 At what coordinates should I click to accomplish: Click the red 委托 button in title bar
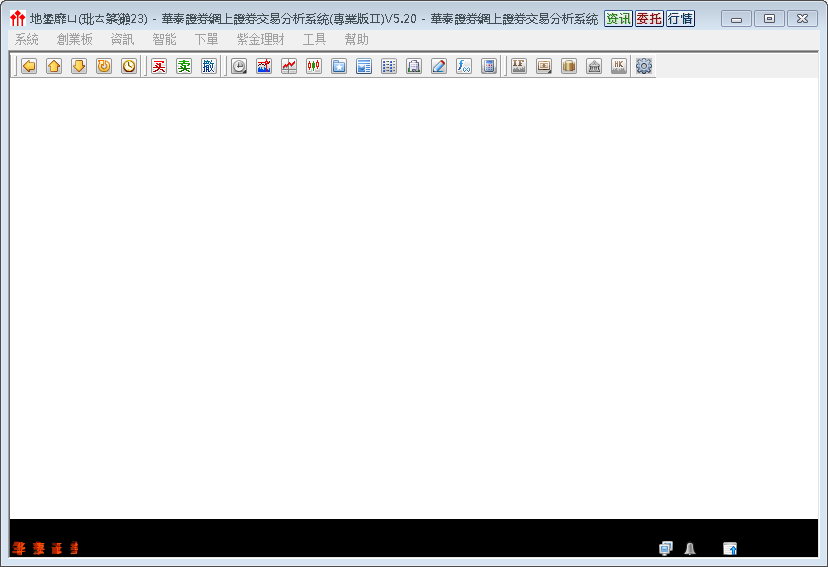point(649,19)
